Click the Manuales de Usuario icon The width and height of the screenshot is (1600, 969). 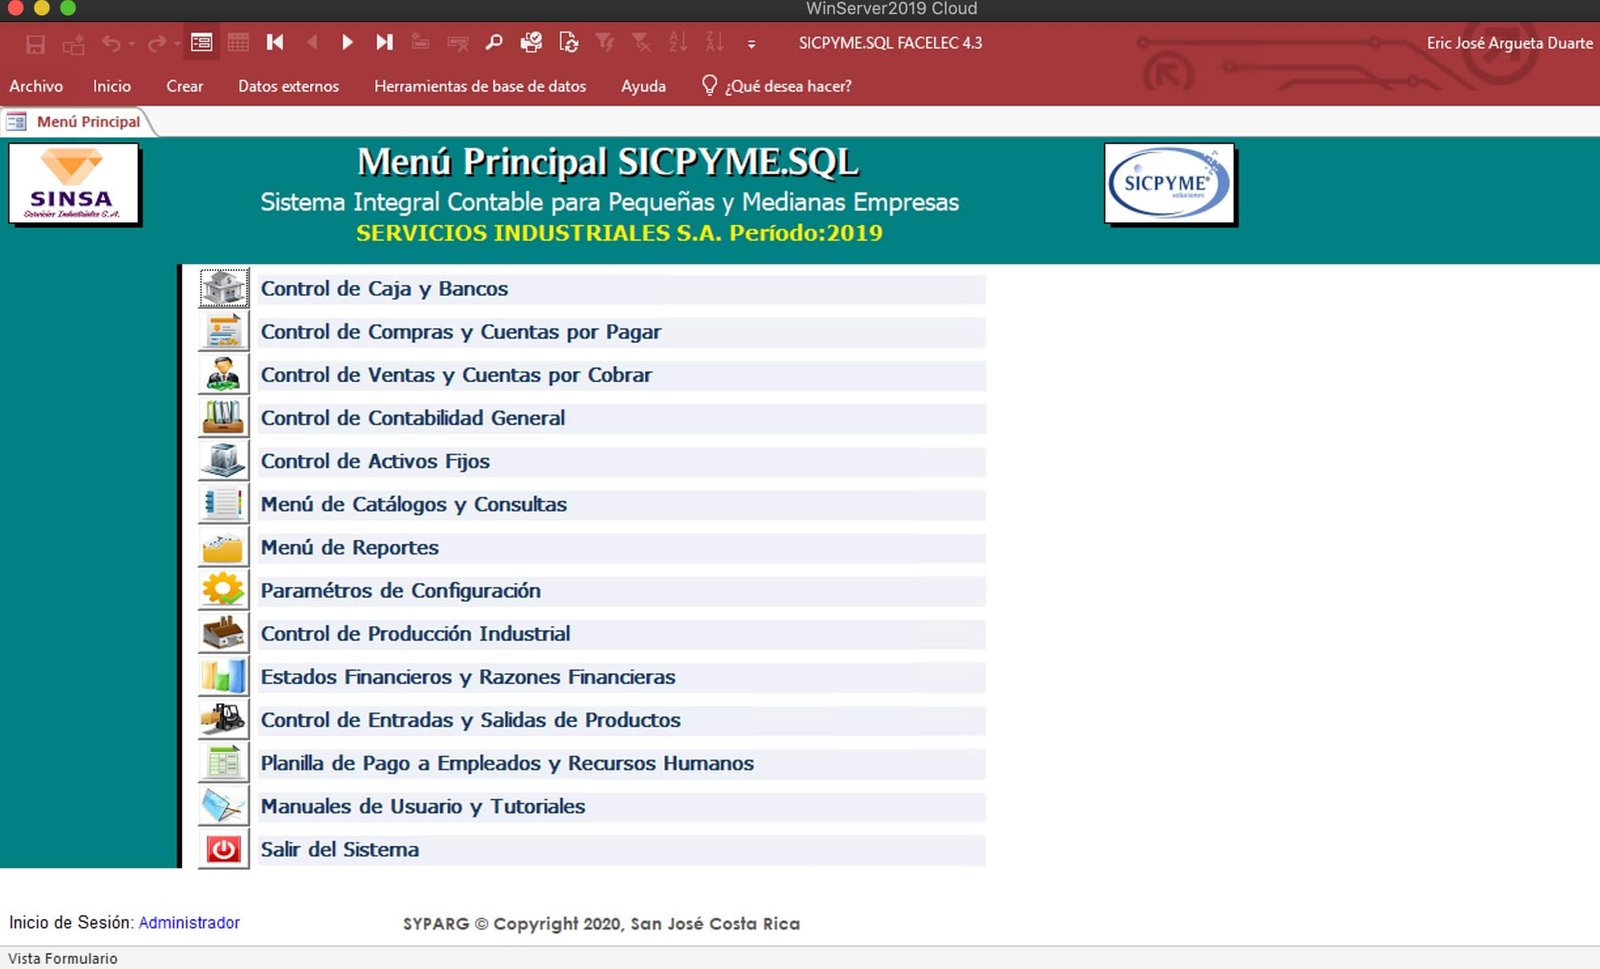tap(223, 805)
